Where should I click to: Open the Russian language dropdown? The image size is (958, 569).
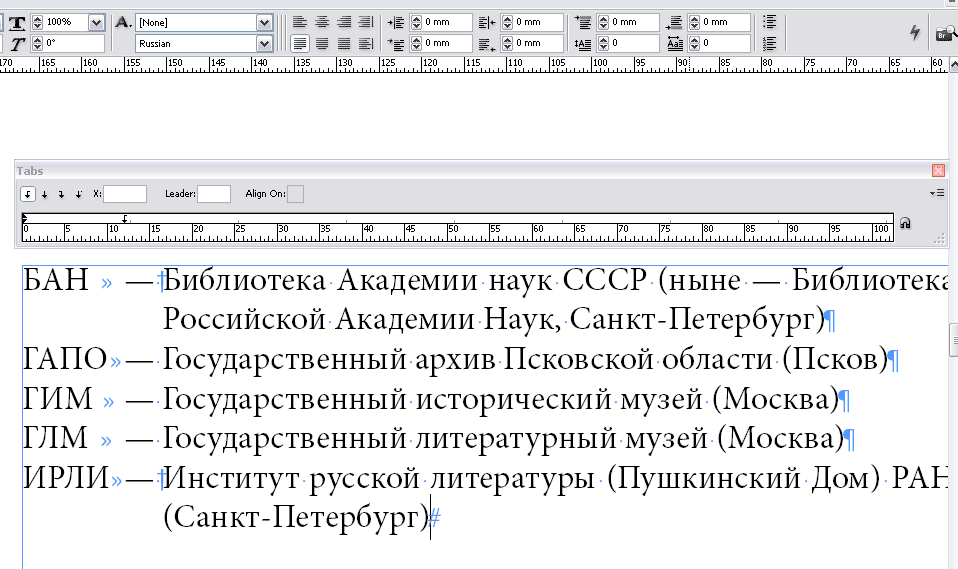[x=264, y=43]
